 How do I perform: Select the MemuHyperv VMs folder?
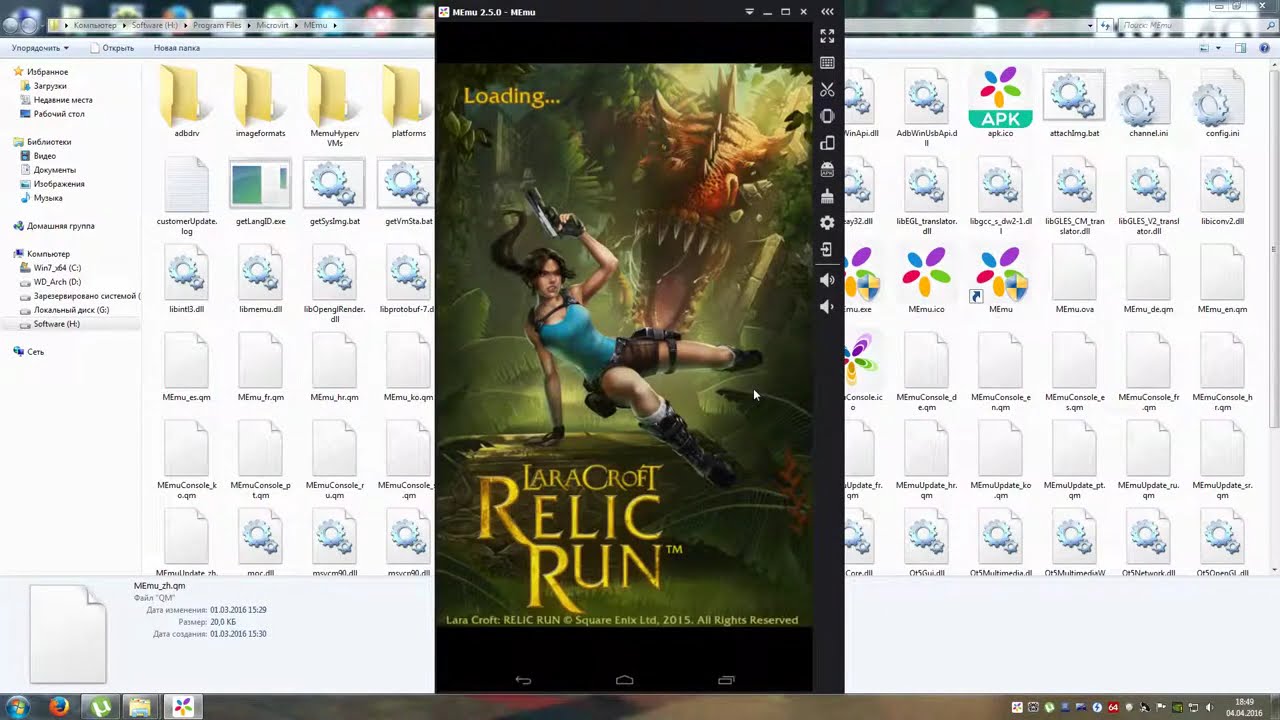(334, 108)
